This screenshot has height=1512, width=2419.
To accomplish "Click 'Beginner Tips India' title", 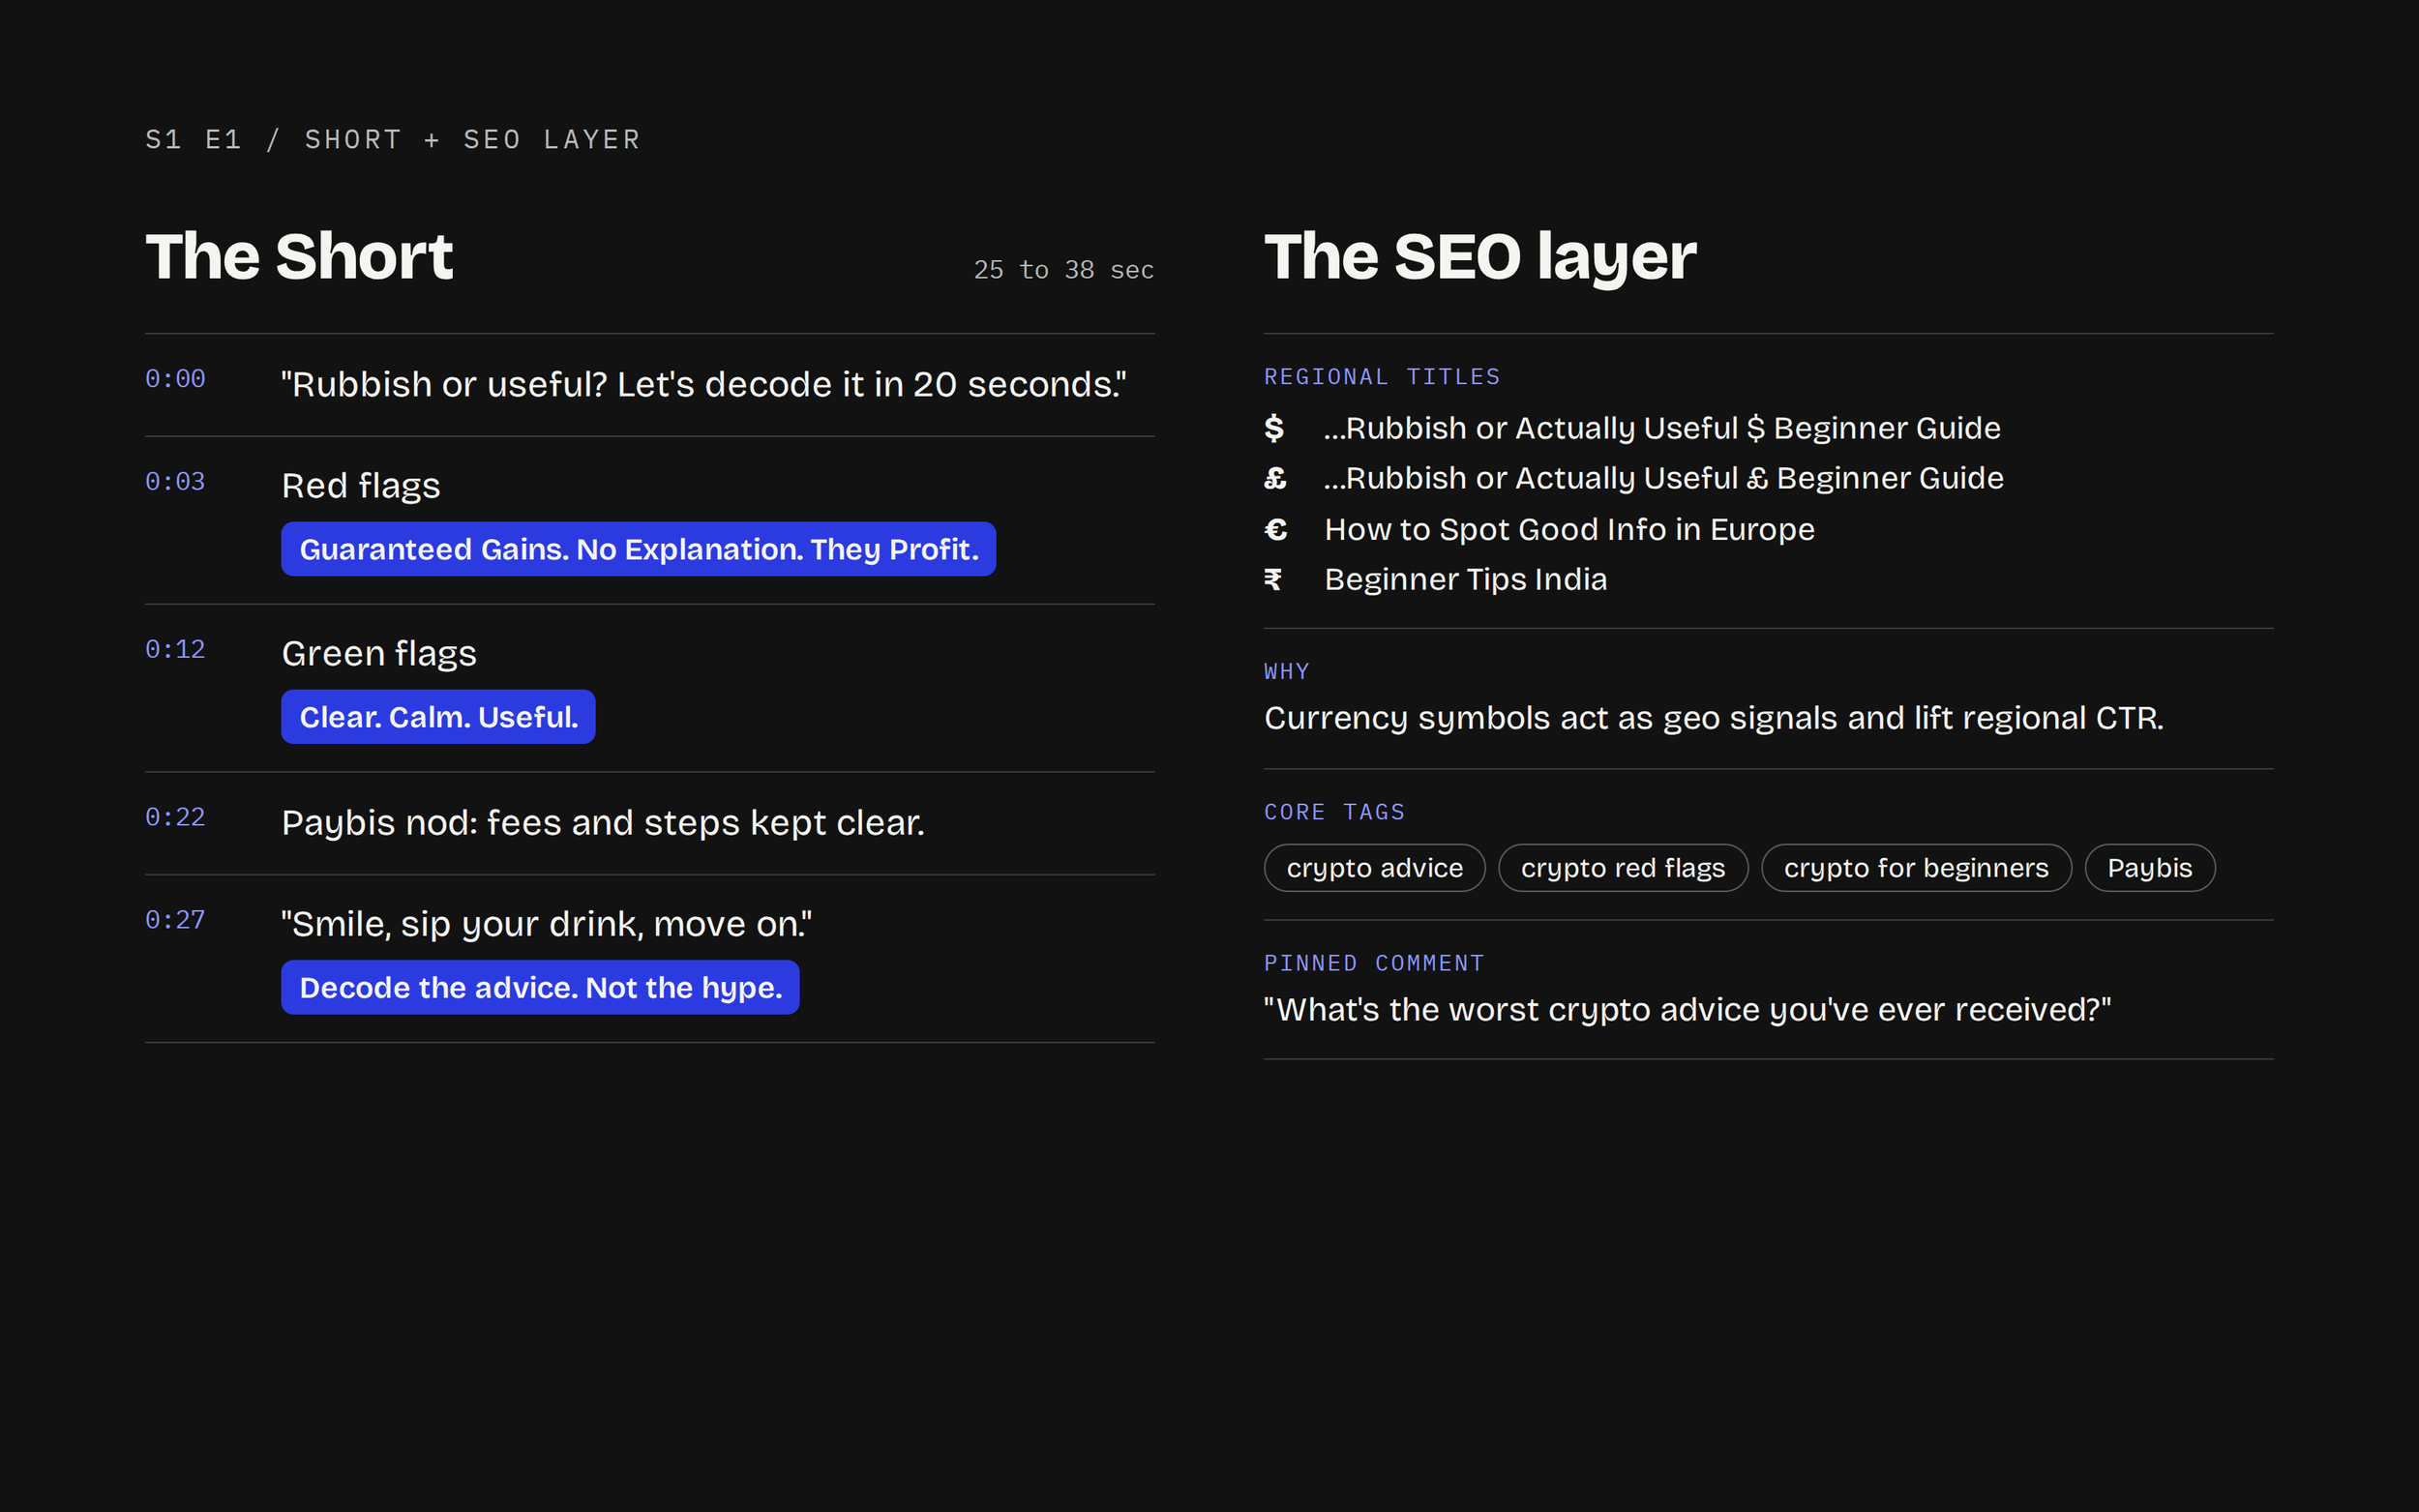I will (x=1466, y=579).
